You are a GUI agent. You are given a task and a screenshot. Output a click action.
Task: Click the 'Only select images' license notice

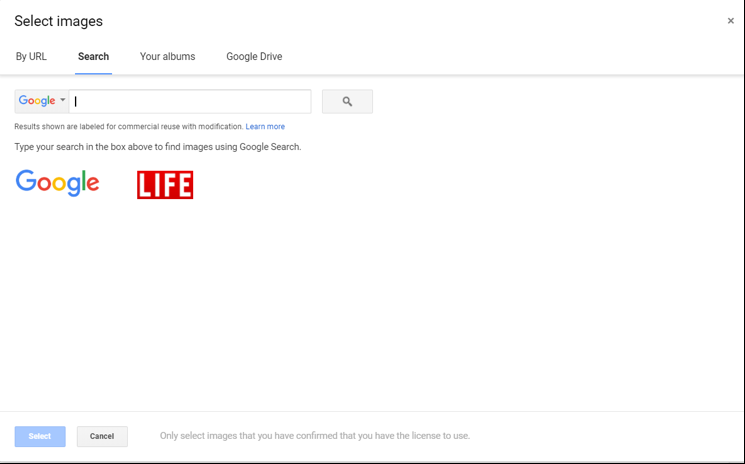(x=315, y=436)
